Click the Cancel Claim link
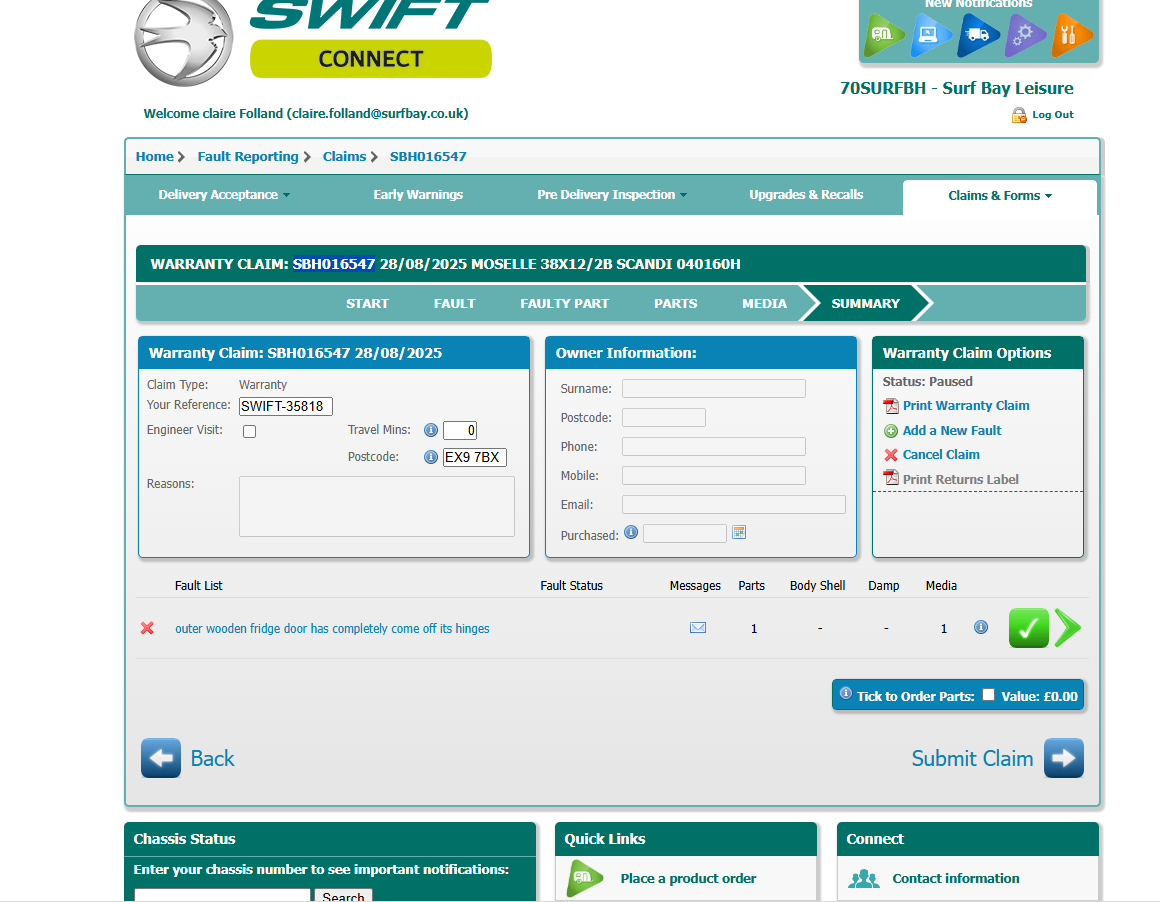 pos(940,454)
